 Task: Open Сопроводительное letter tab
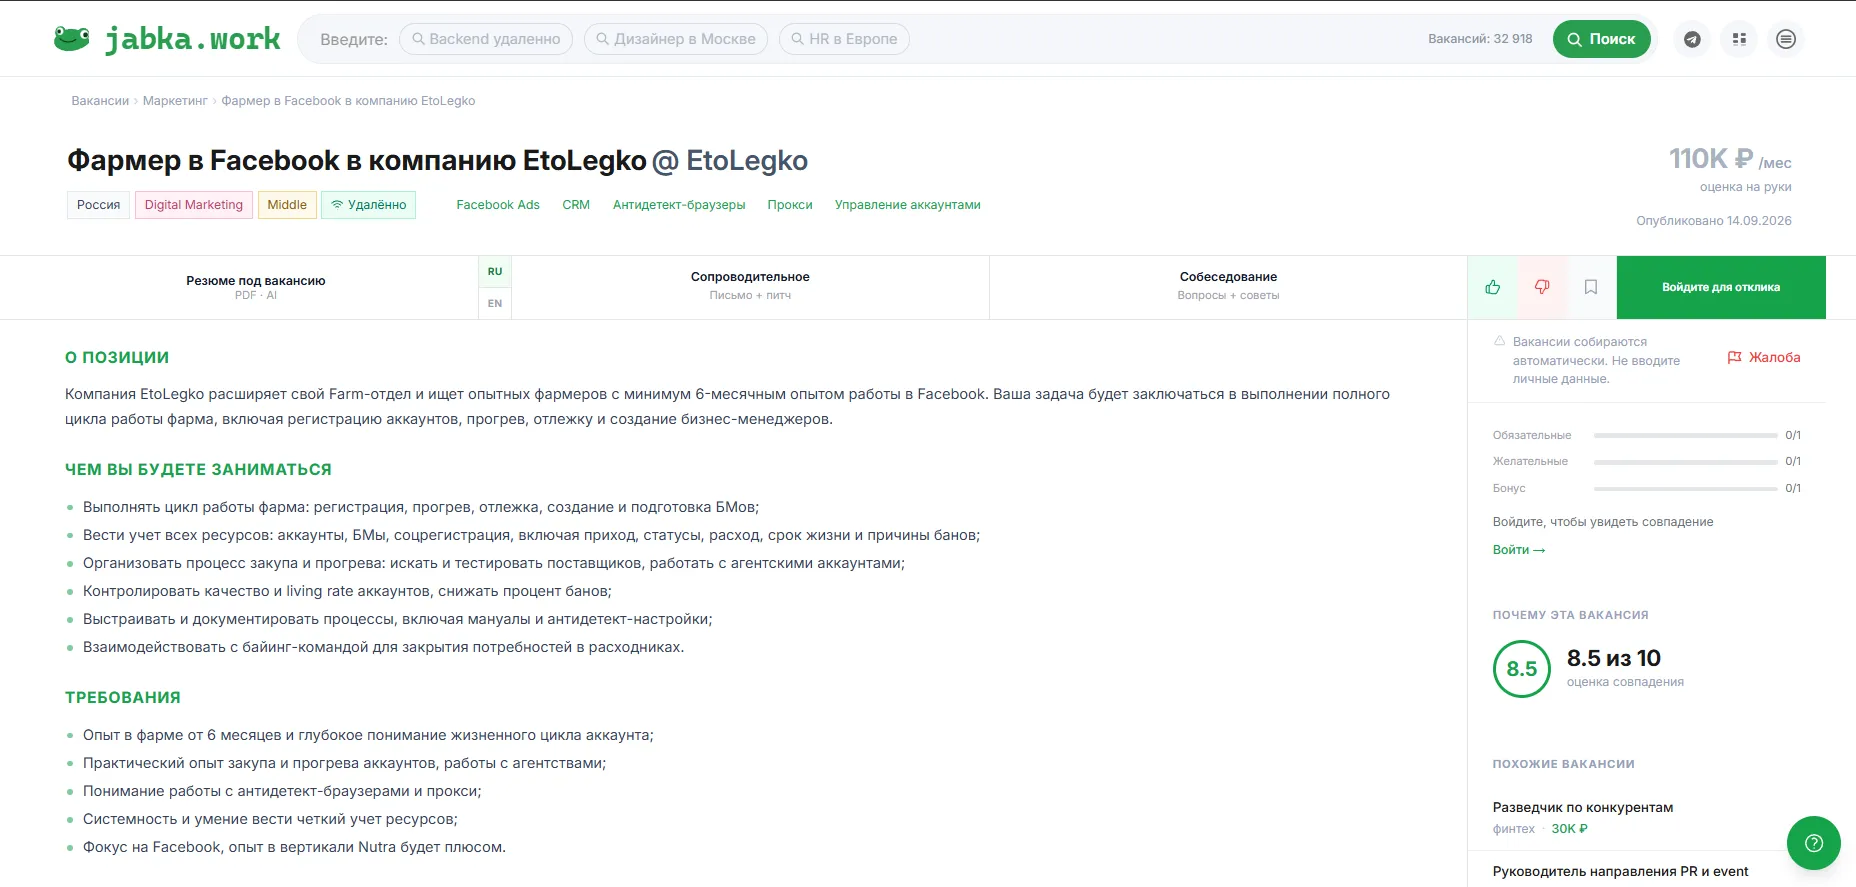750,287
